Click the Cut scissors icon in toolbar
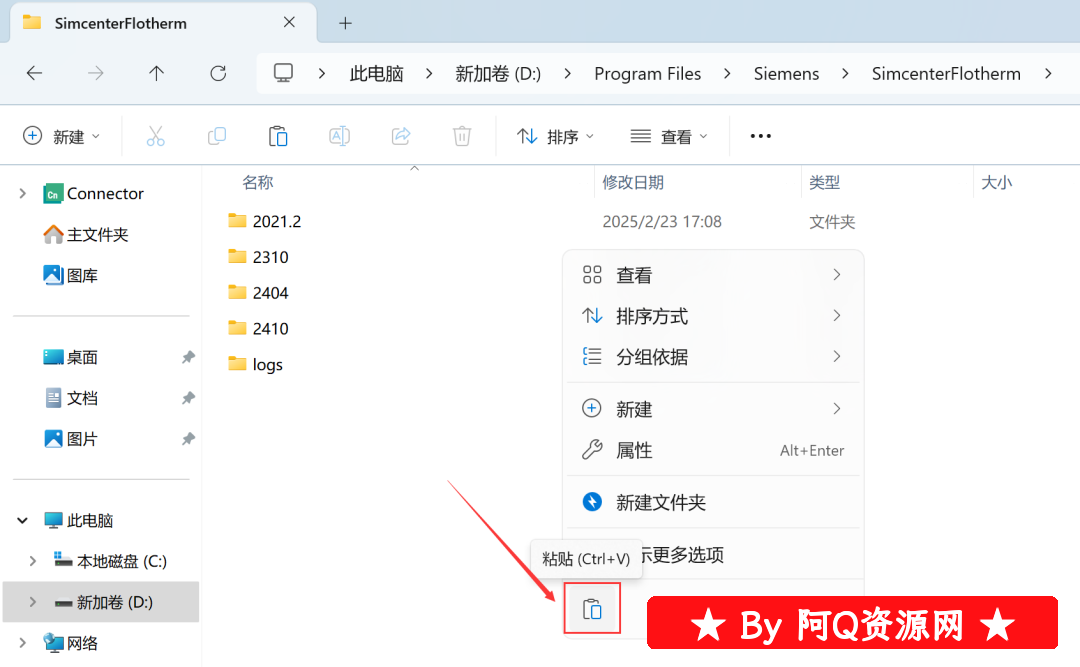 pyautogui.click(x=156, y=136)
